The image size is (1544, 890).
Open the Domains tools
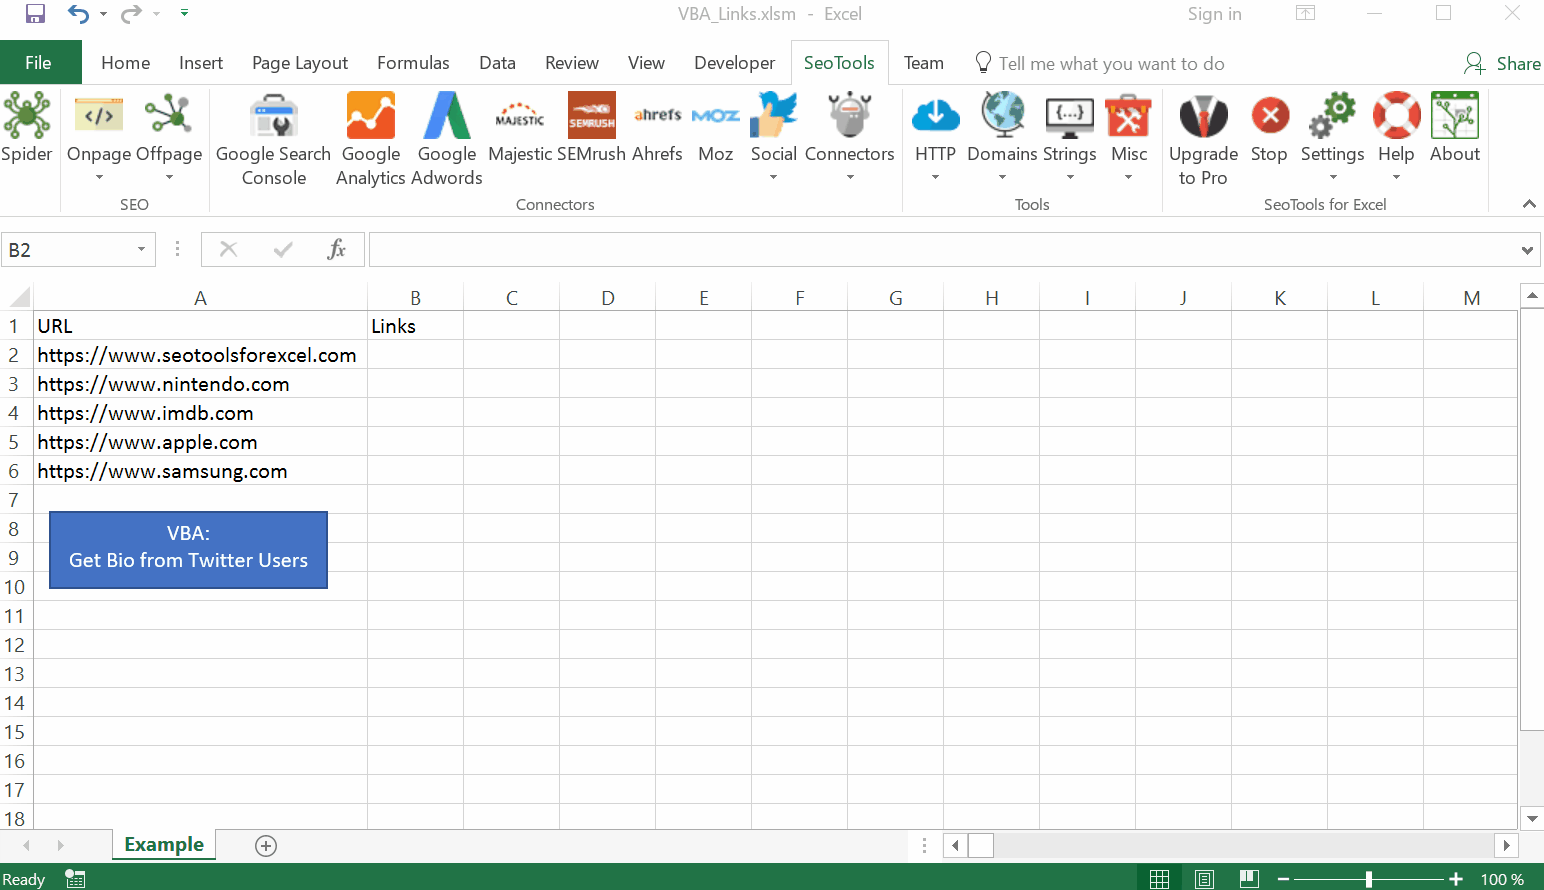point(1002,136)
